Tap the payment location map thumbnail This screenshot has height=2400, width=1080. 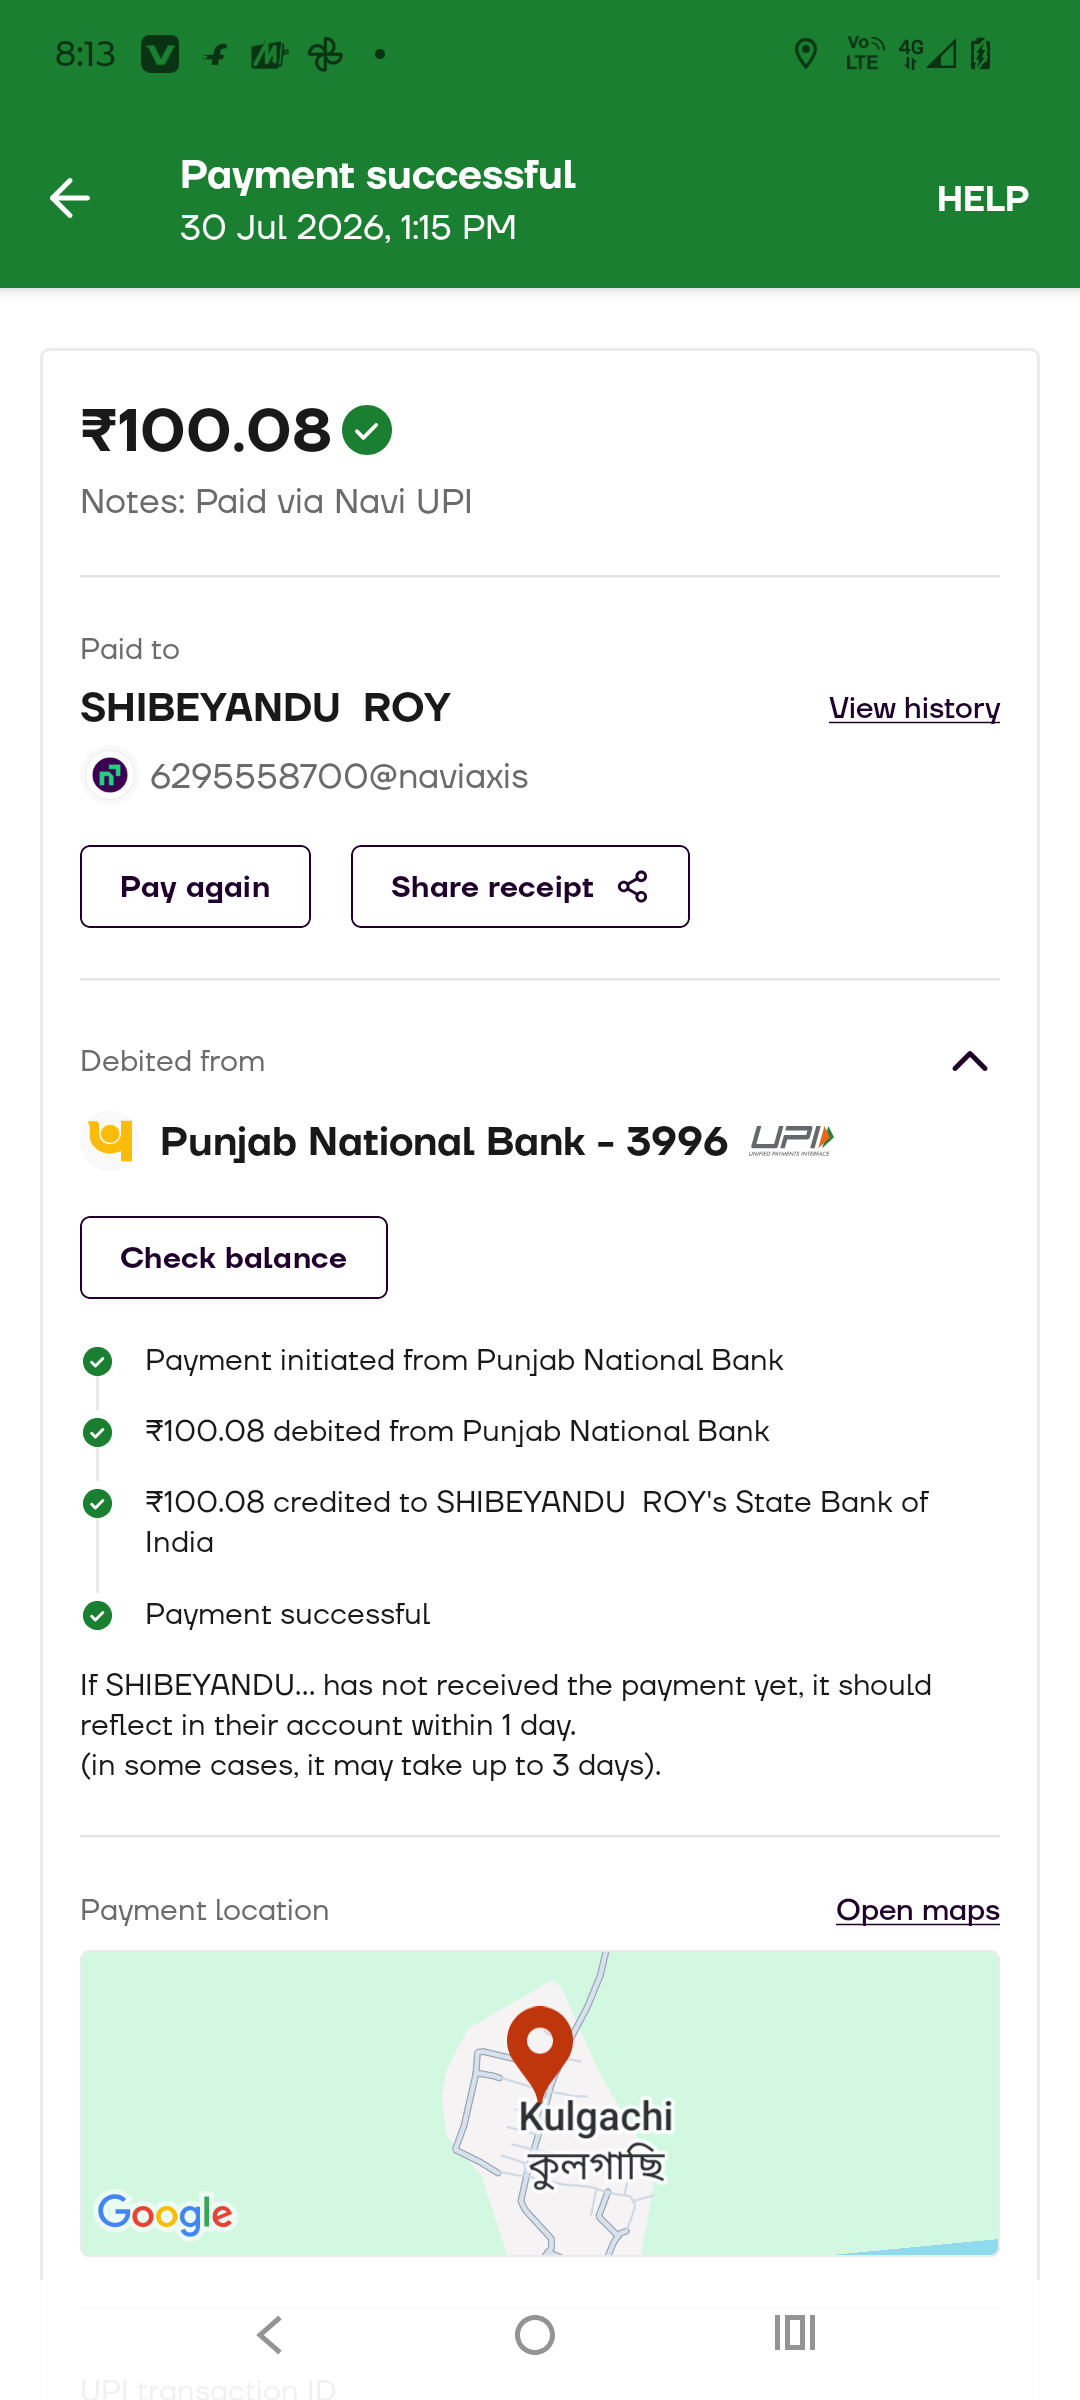point(540,2103)
